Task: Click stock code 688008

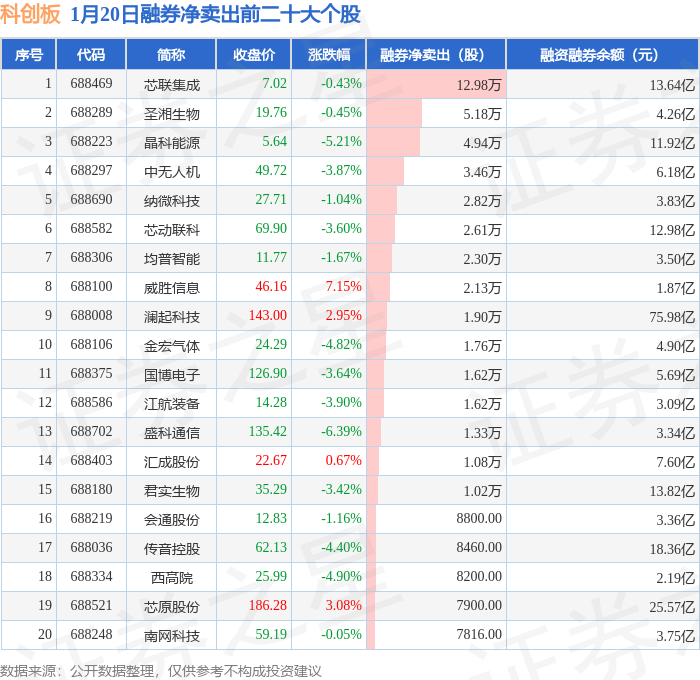Action: 91,316
